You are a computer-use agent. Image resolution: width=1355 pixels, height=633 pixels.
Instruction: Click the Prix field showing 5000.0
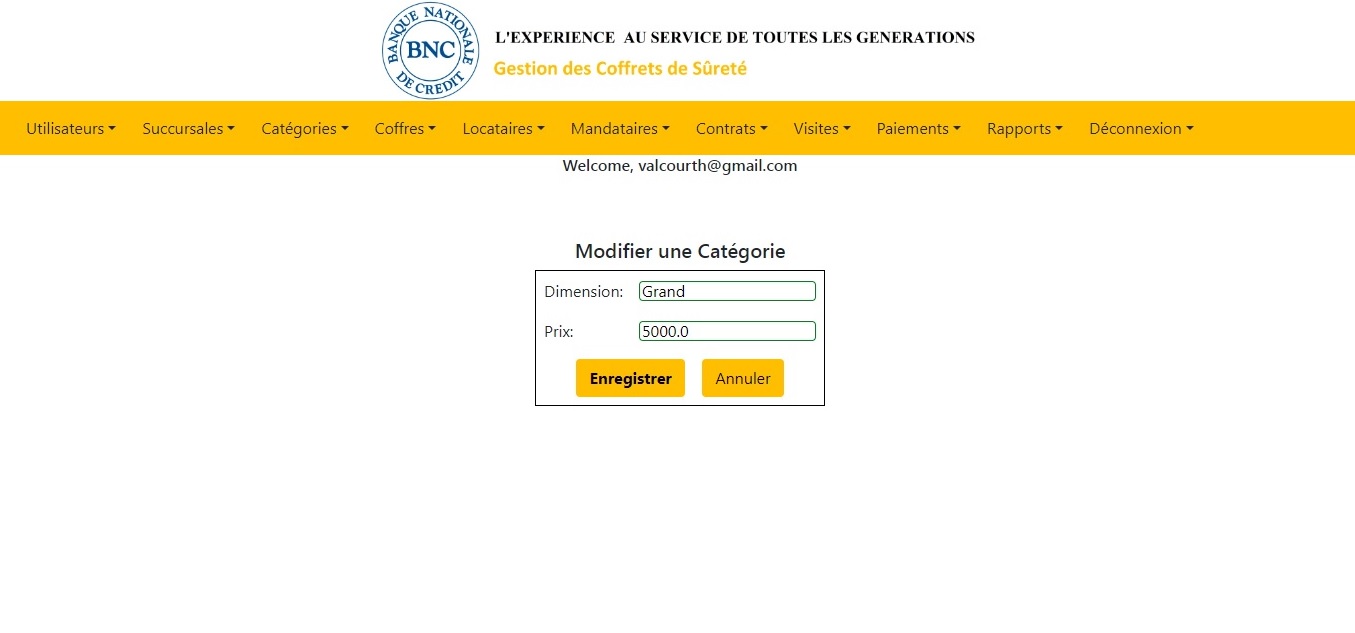[x=727, y=331]
